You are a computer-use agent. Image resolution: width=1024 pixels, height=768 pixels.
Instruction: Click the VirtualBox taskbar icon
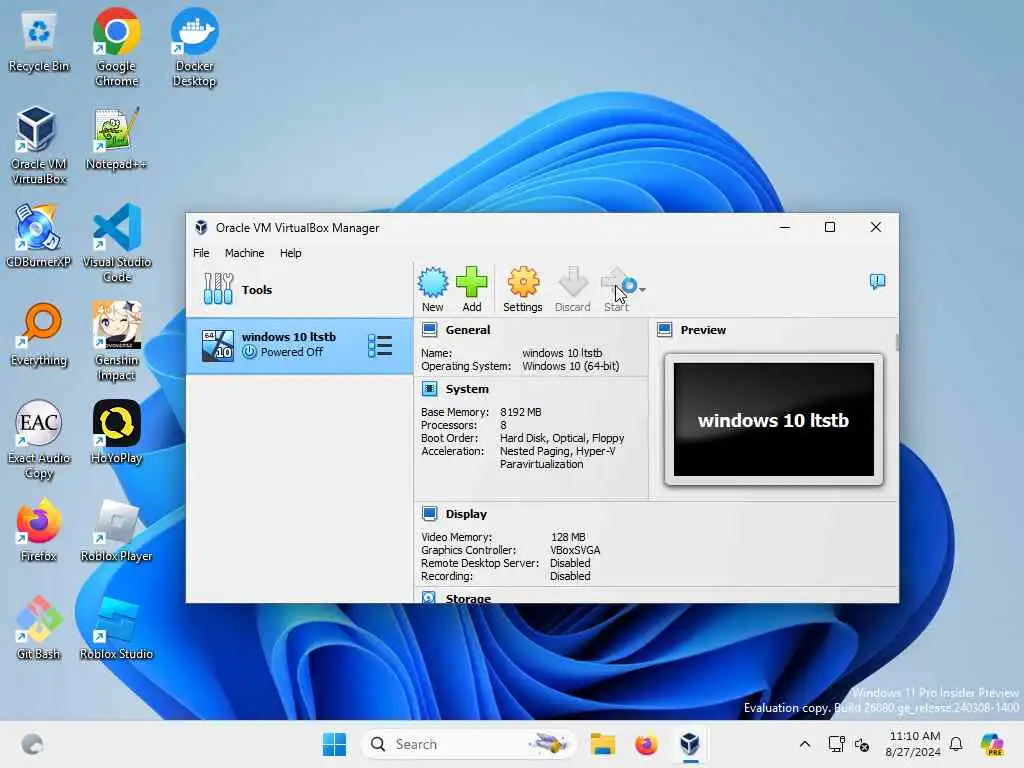tap(690, 744)
